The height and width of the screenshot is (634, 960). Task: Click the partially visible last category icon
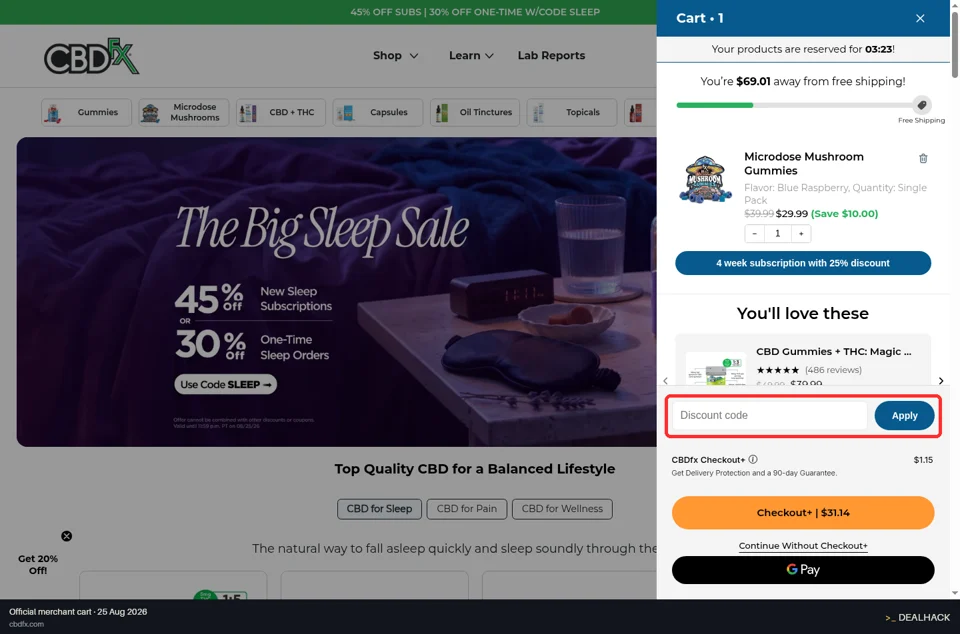(x=636, y=113)
